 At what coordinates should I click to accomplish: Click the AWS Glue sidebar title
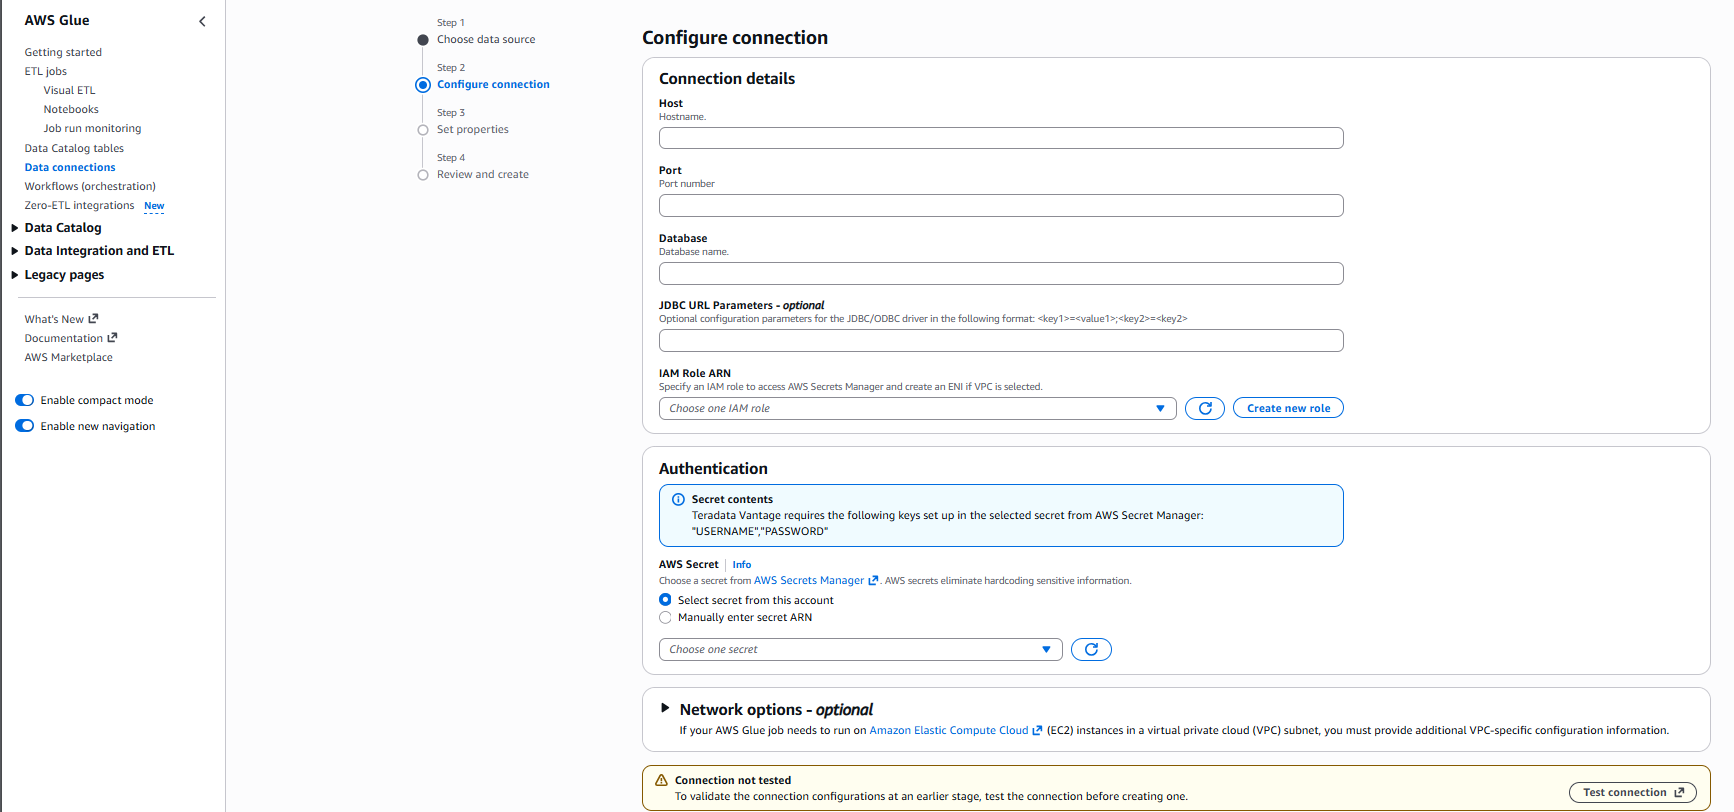57,20
